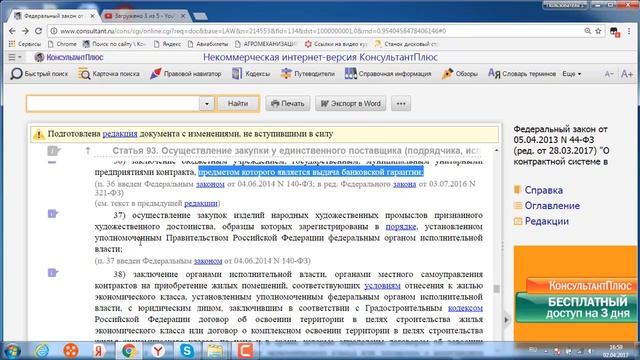This screenshot has height=360, width=640.
Task: Switch to the Федеральный закон browser tab
Action: click(x=53, y=16)
